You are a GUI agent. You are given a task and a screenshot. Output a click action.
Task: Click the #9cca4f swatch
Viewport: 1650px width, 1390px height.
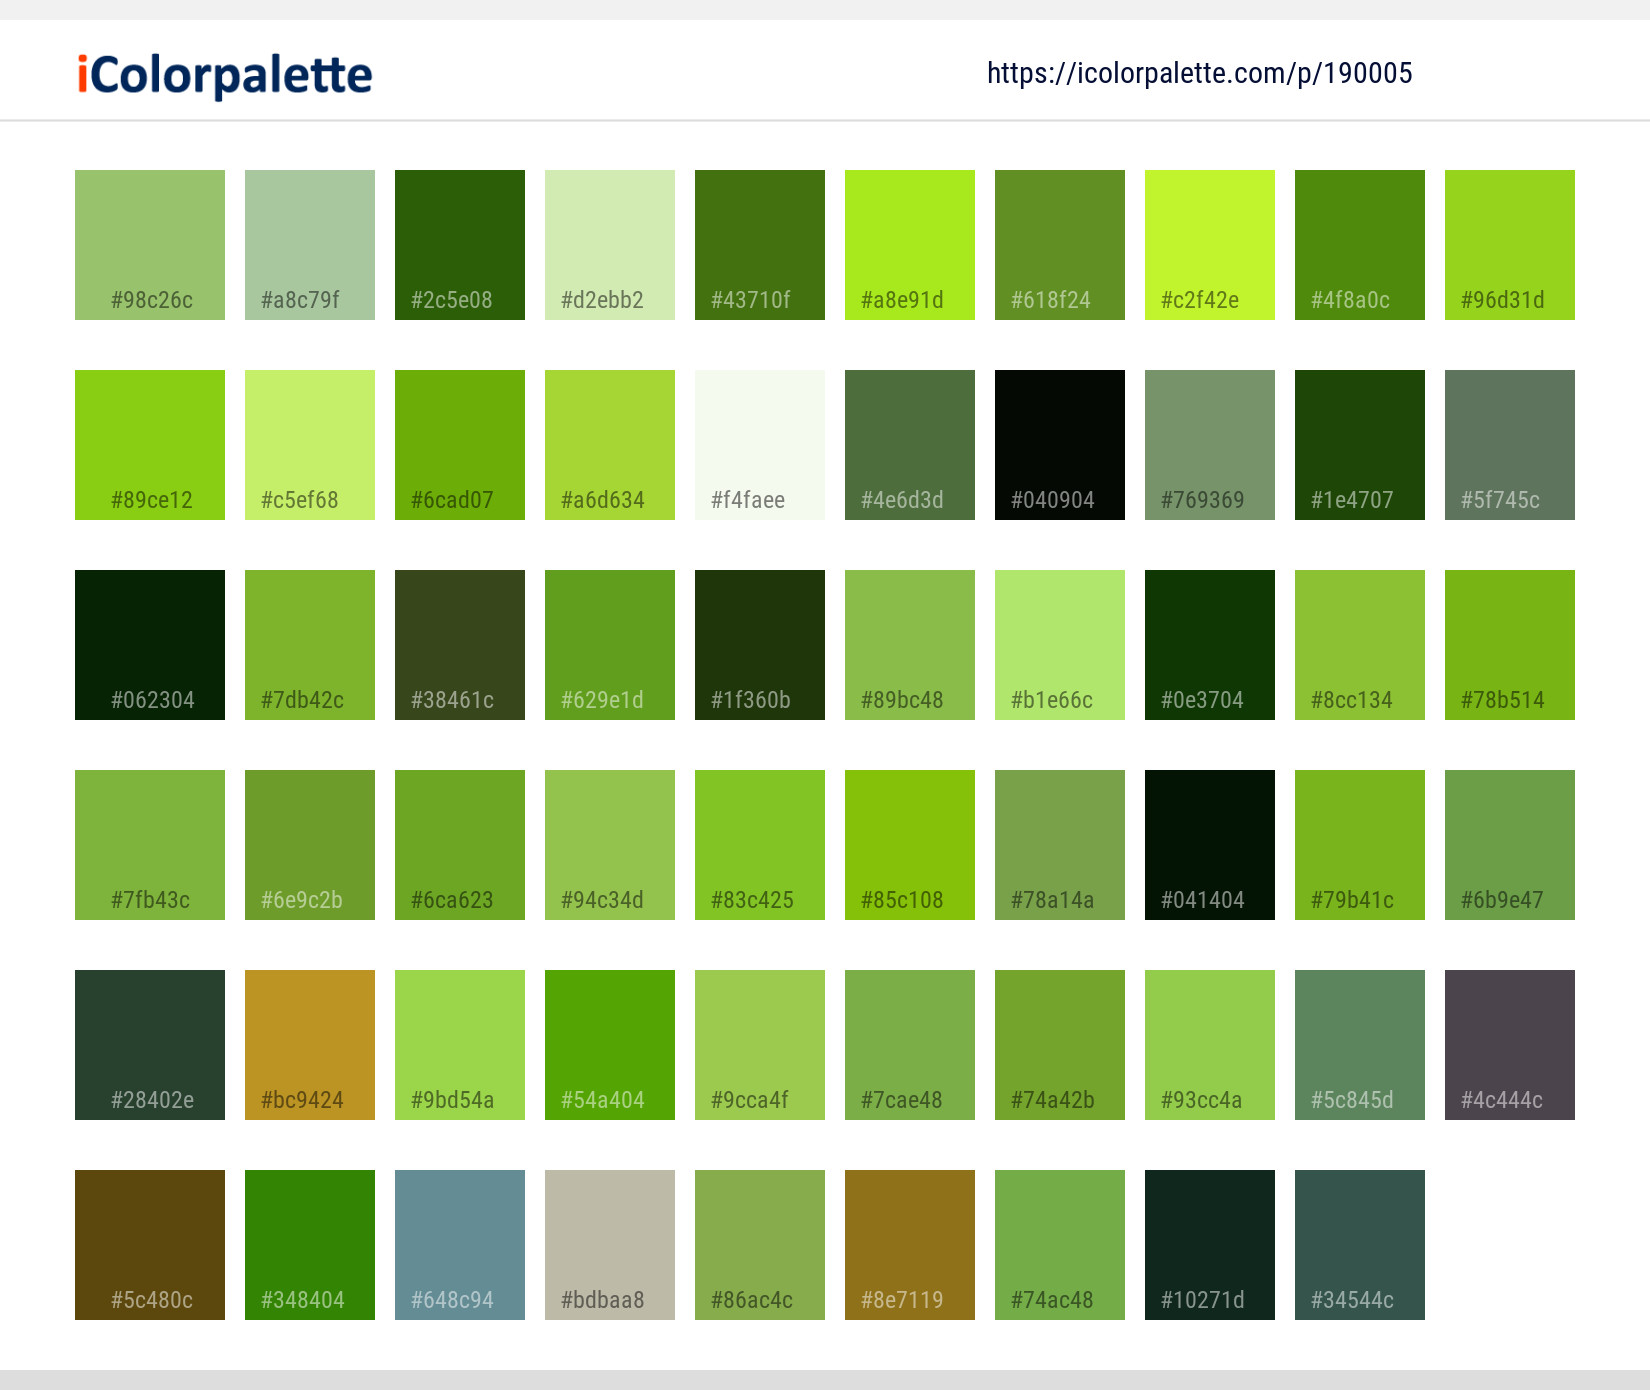760,1045
